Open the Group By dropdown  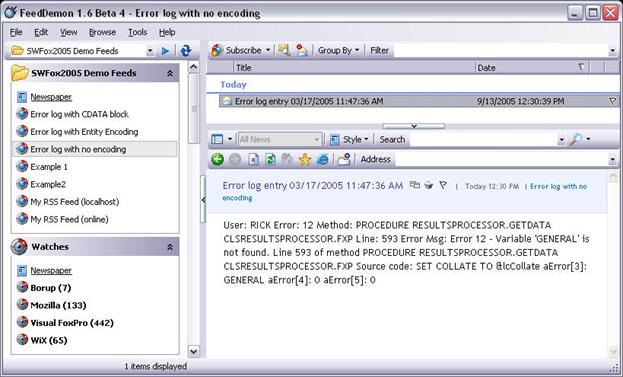[x=339, y=50]
